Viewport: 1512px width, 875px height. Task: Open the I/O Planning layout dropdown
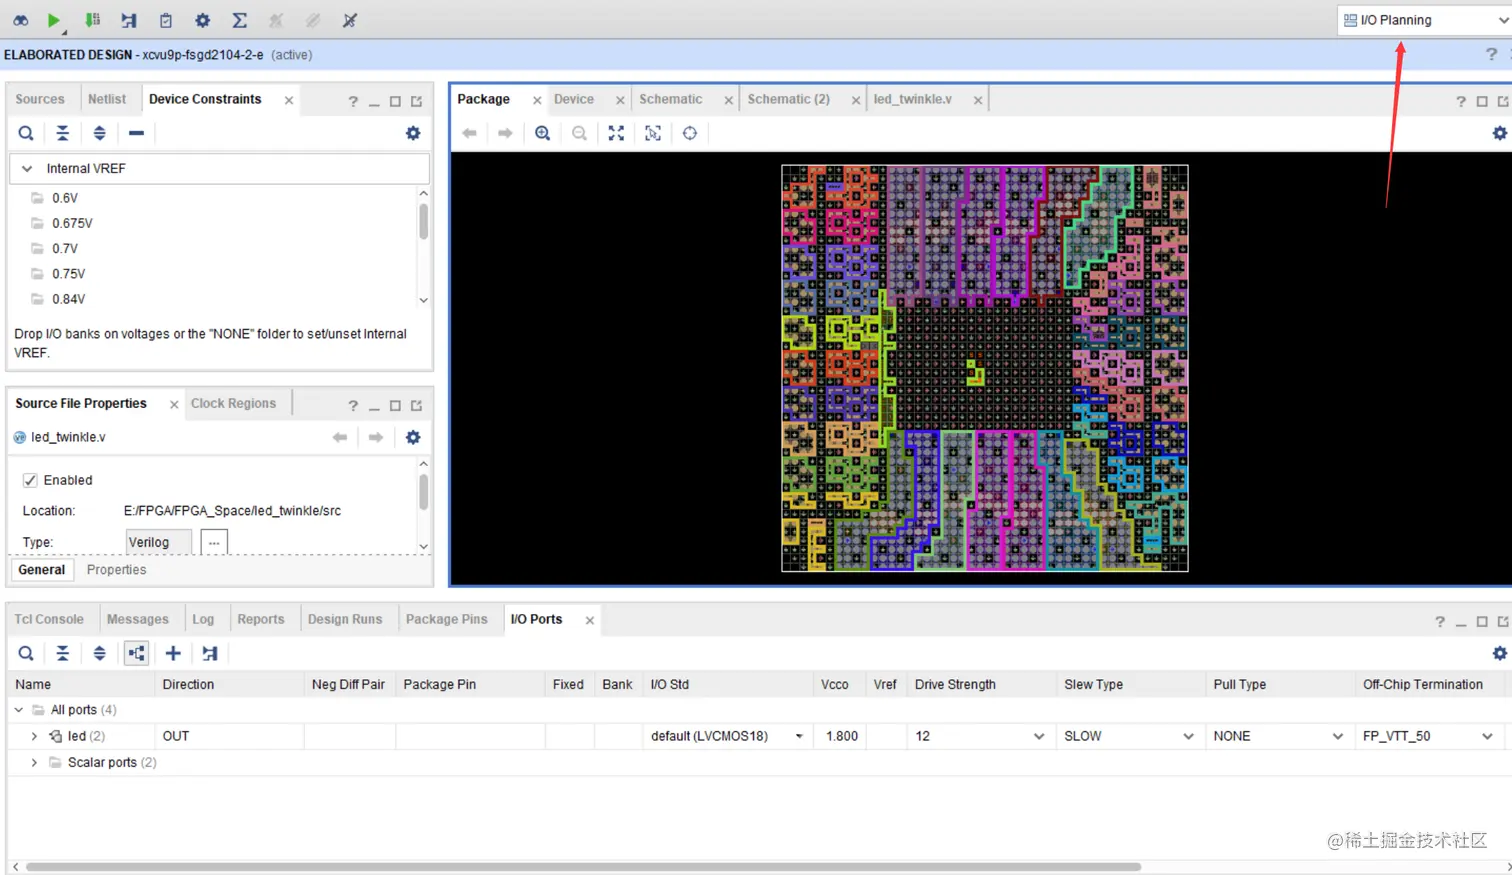1425,20
